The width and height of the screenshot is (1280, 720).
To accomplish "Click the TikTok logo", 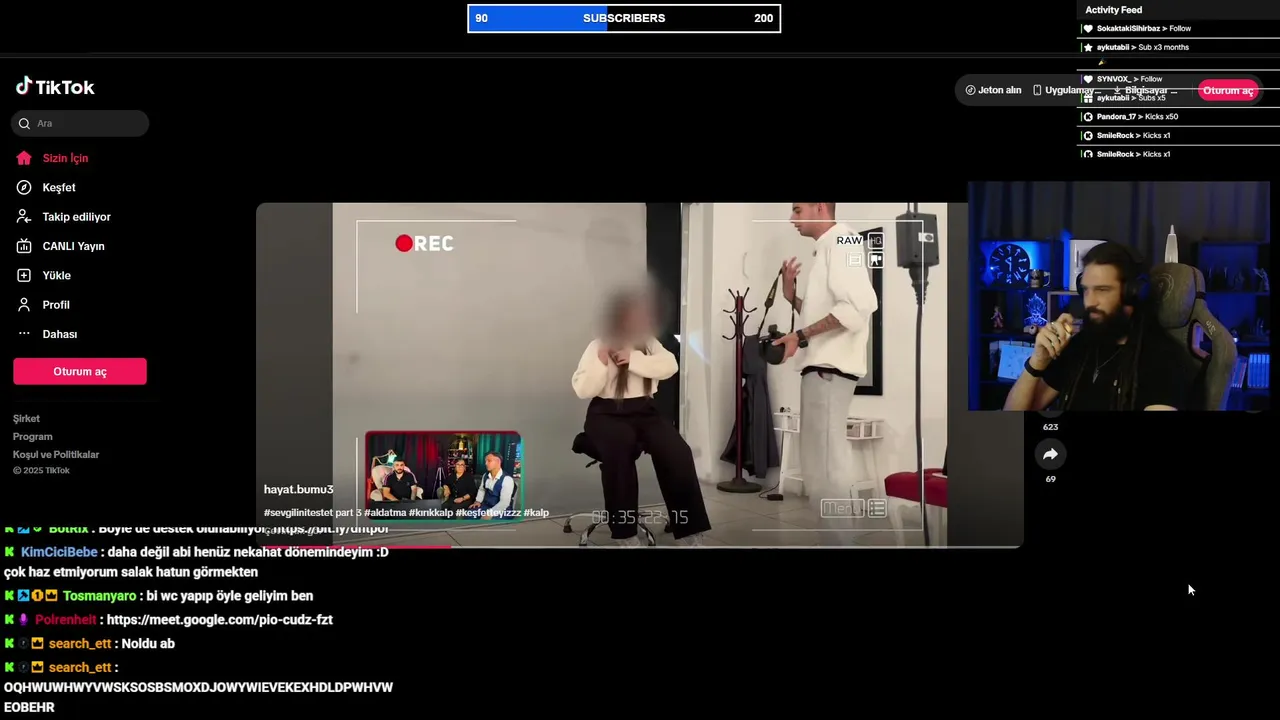I will coord(55,87).
